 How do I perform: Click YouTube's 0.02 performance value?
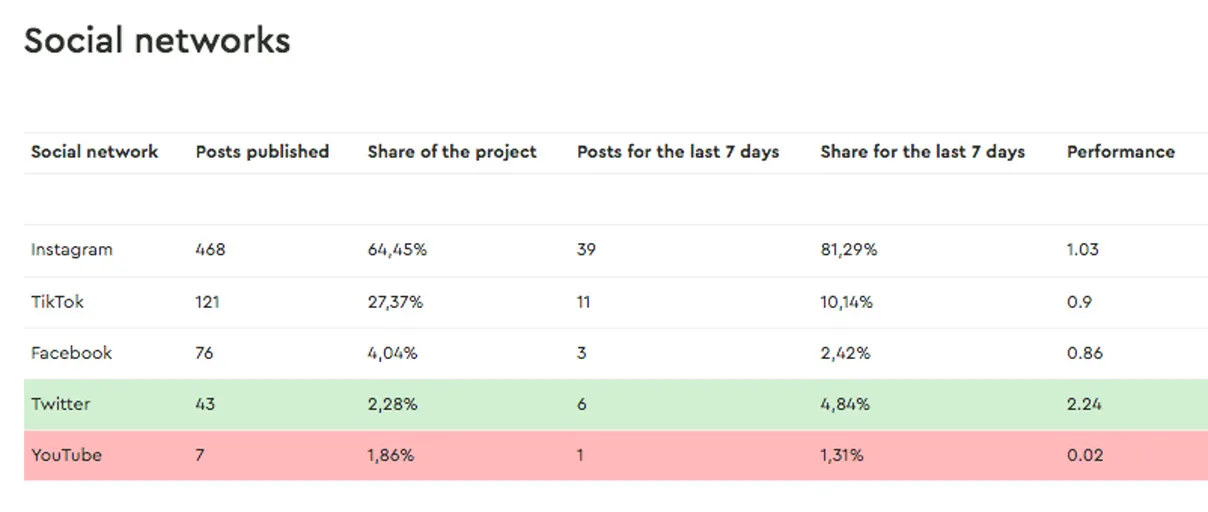tap(1084, 455)
